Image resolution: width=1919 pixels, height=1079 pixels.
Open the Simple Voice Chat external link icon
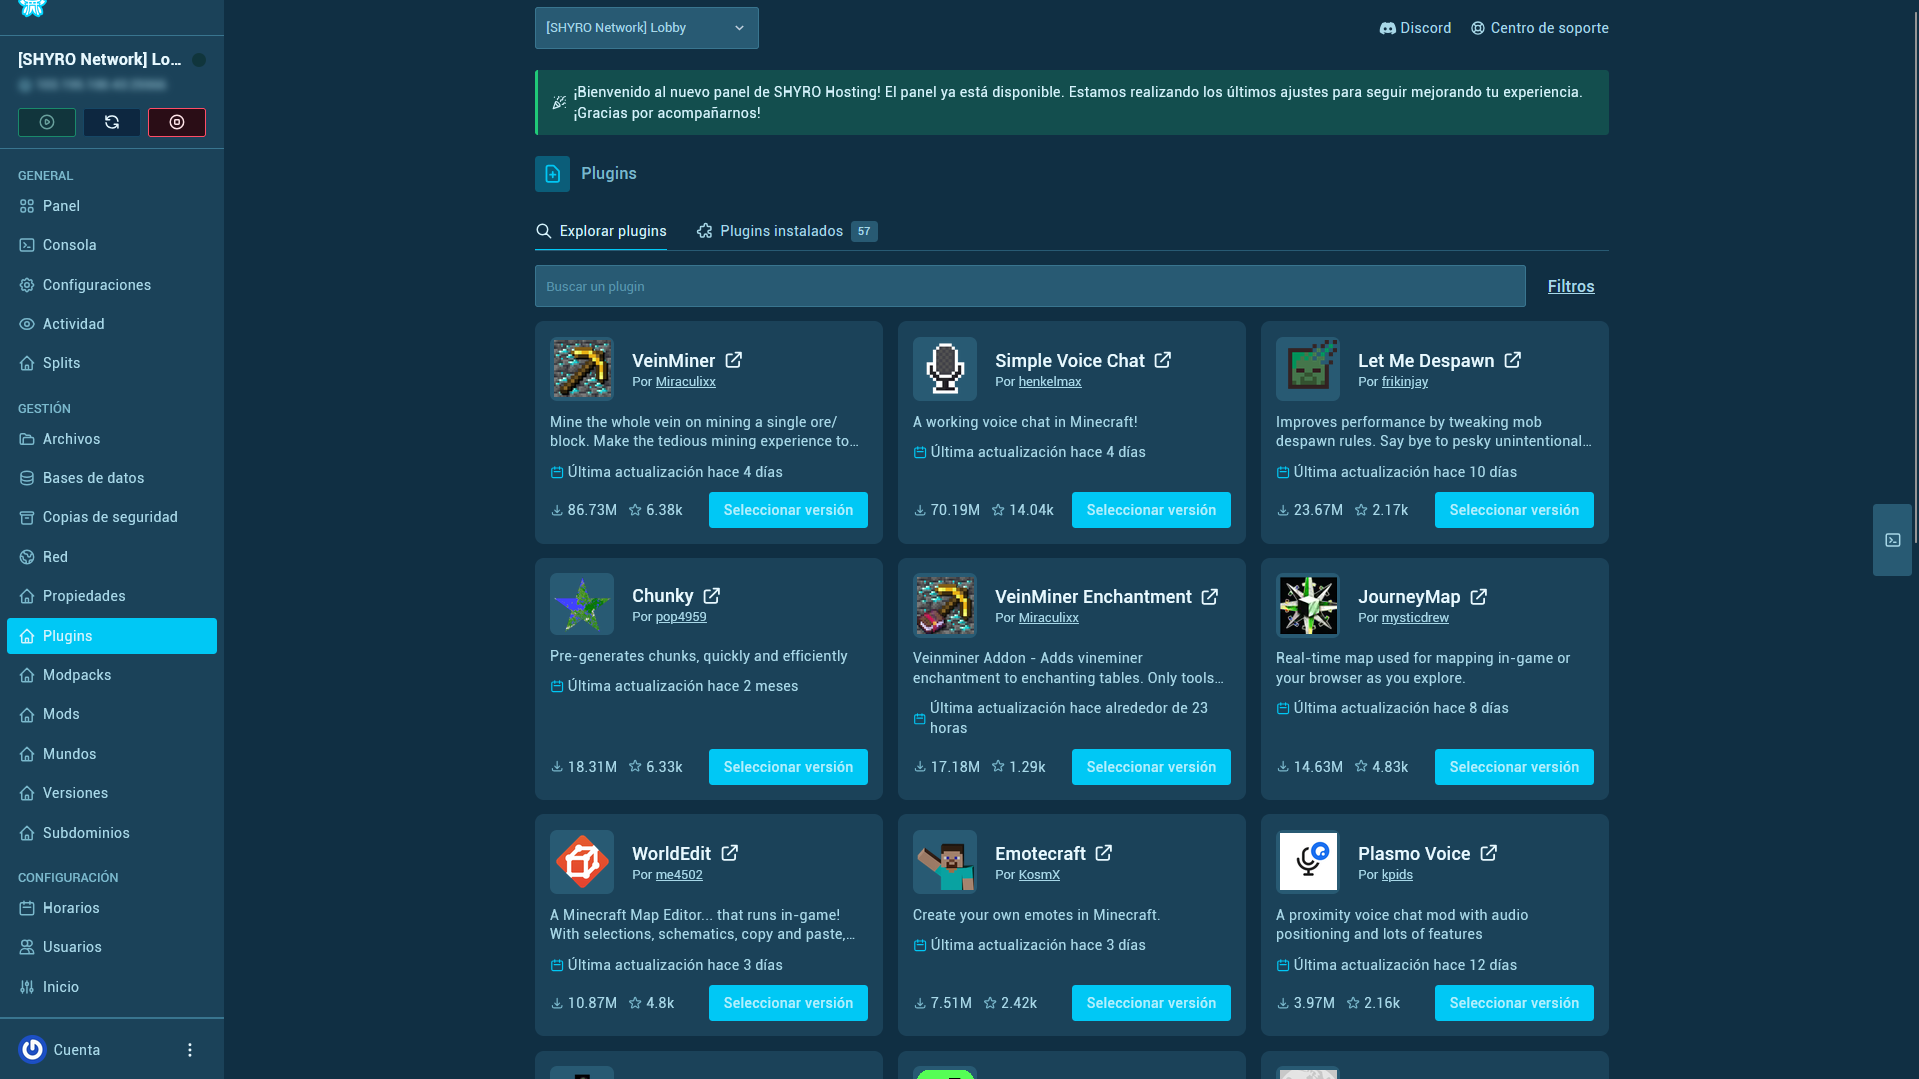(x=1163, y=360)
